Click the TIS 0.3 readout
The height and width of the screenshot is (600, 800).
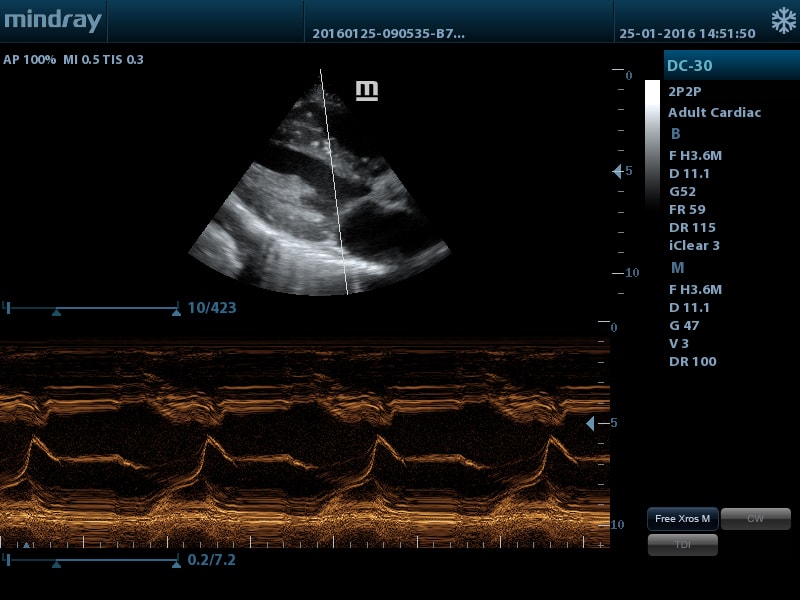[123, 60]
